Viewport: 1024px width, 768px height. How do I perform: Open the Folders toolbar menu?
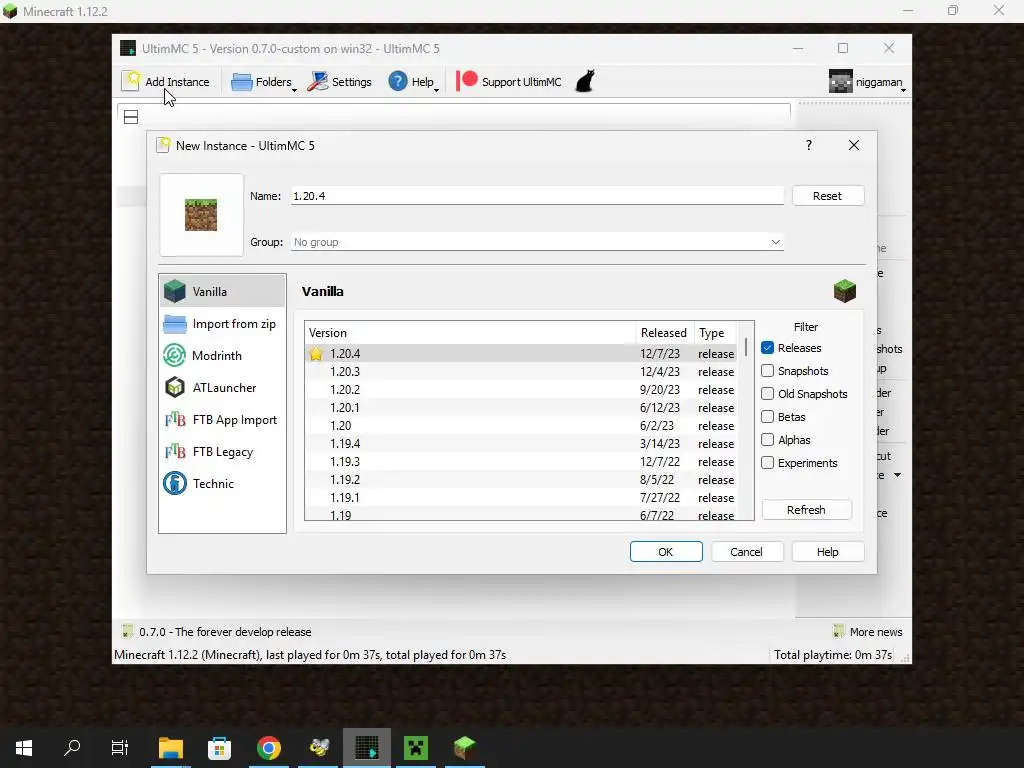point(264,82)
